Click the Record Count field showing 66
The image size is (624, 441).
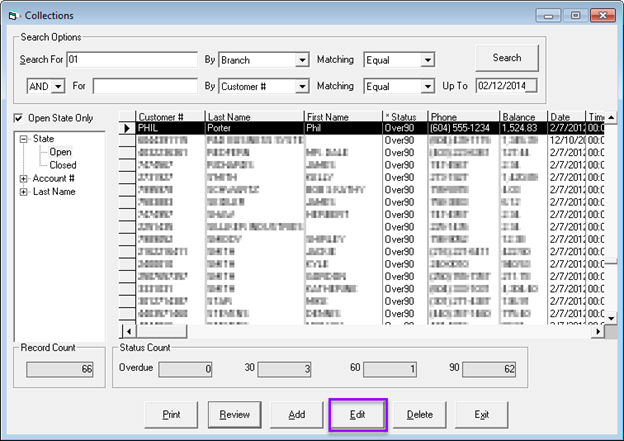(60, 369)
